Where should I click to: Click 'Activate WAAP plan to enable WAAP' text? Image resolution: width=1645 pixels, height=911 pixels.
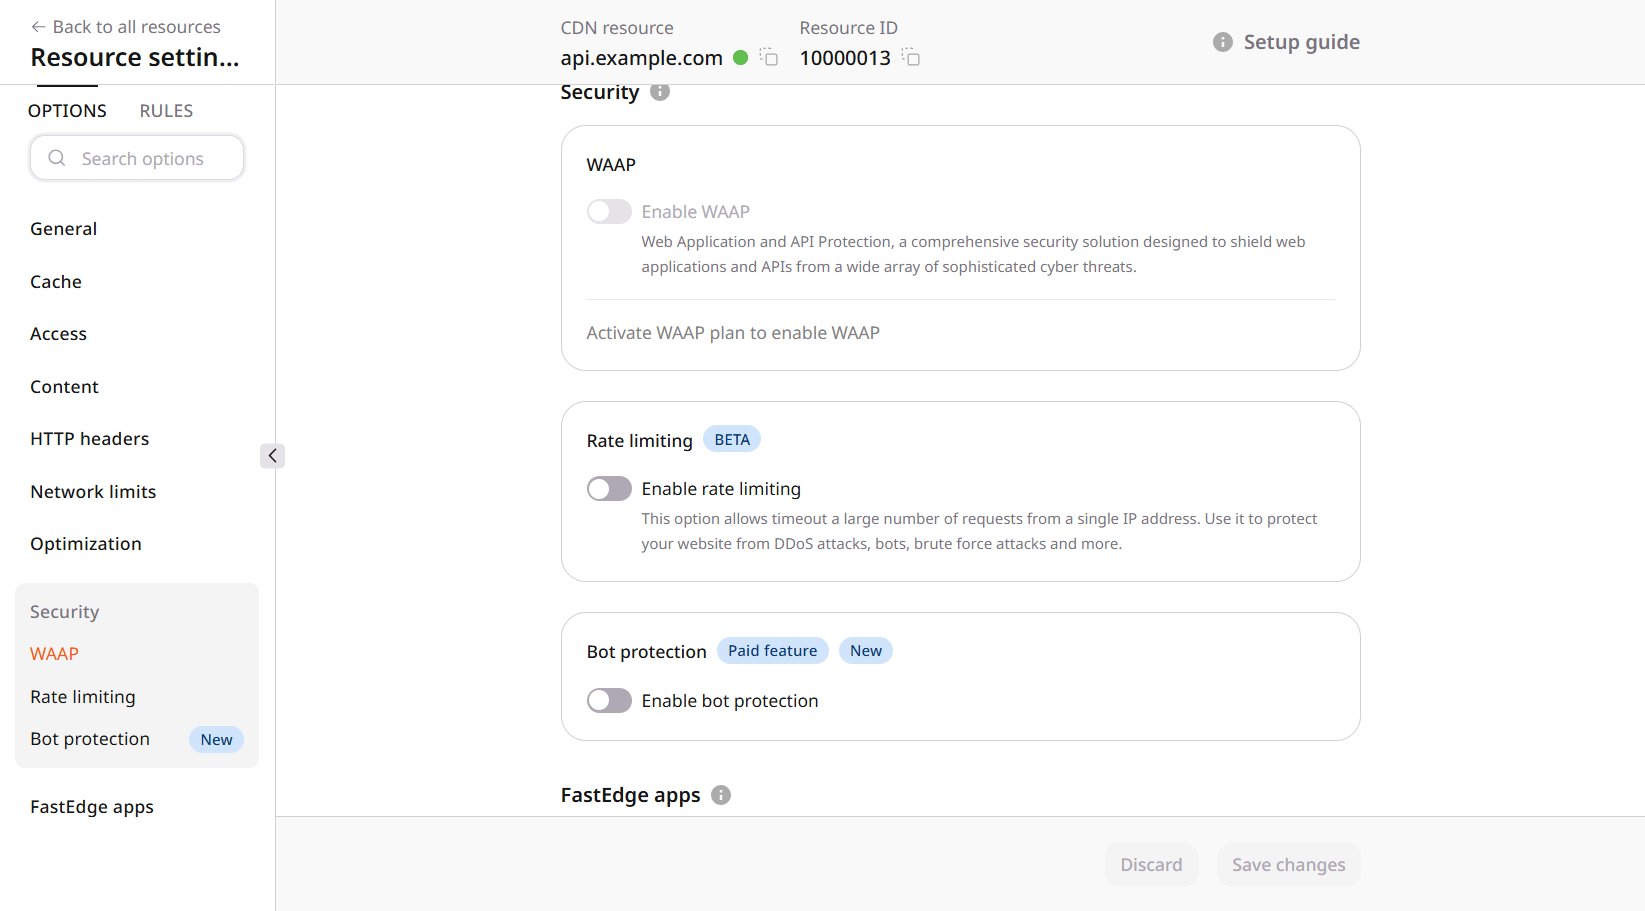click(x=733, y=333)
